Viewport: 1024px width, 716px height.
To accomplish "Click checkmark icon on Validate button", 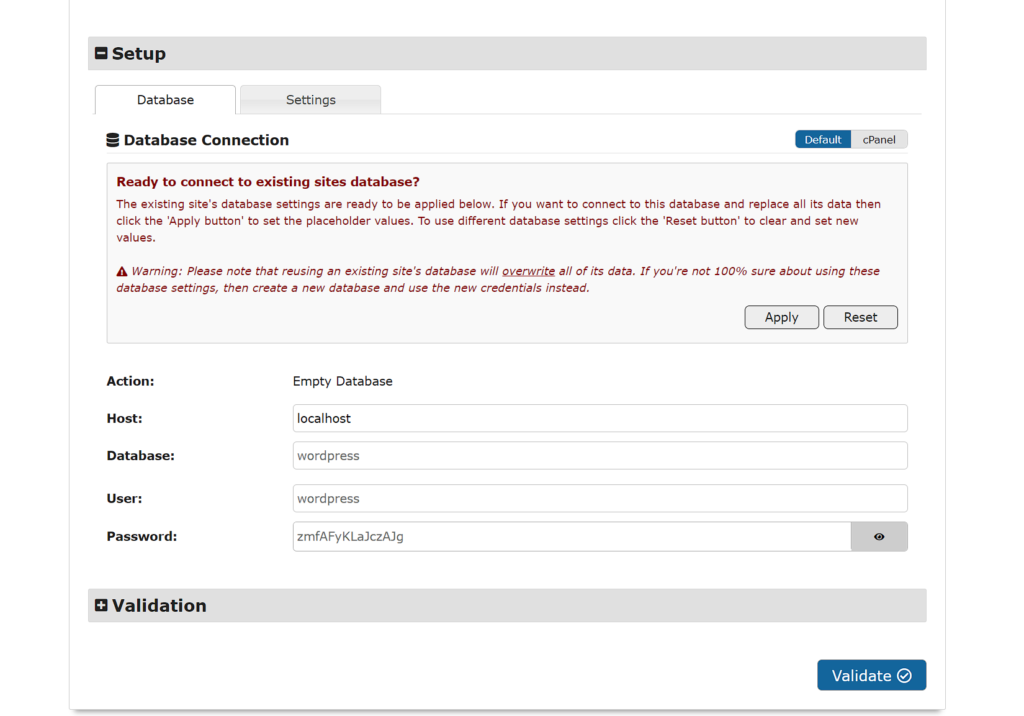I will (x=904, y=676).
